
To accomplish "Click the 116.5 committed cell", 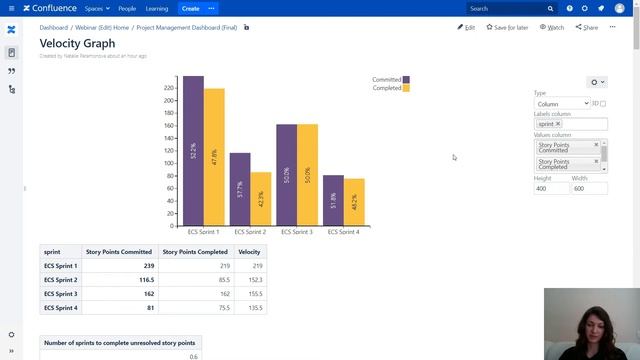I will [x=120, y=280].
